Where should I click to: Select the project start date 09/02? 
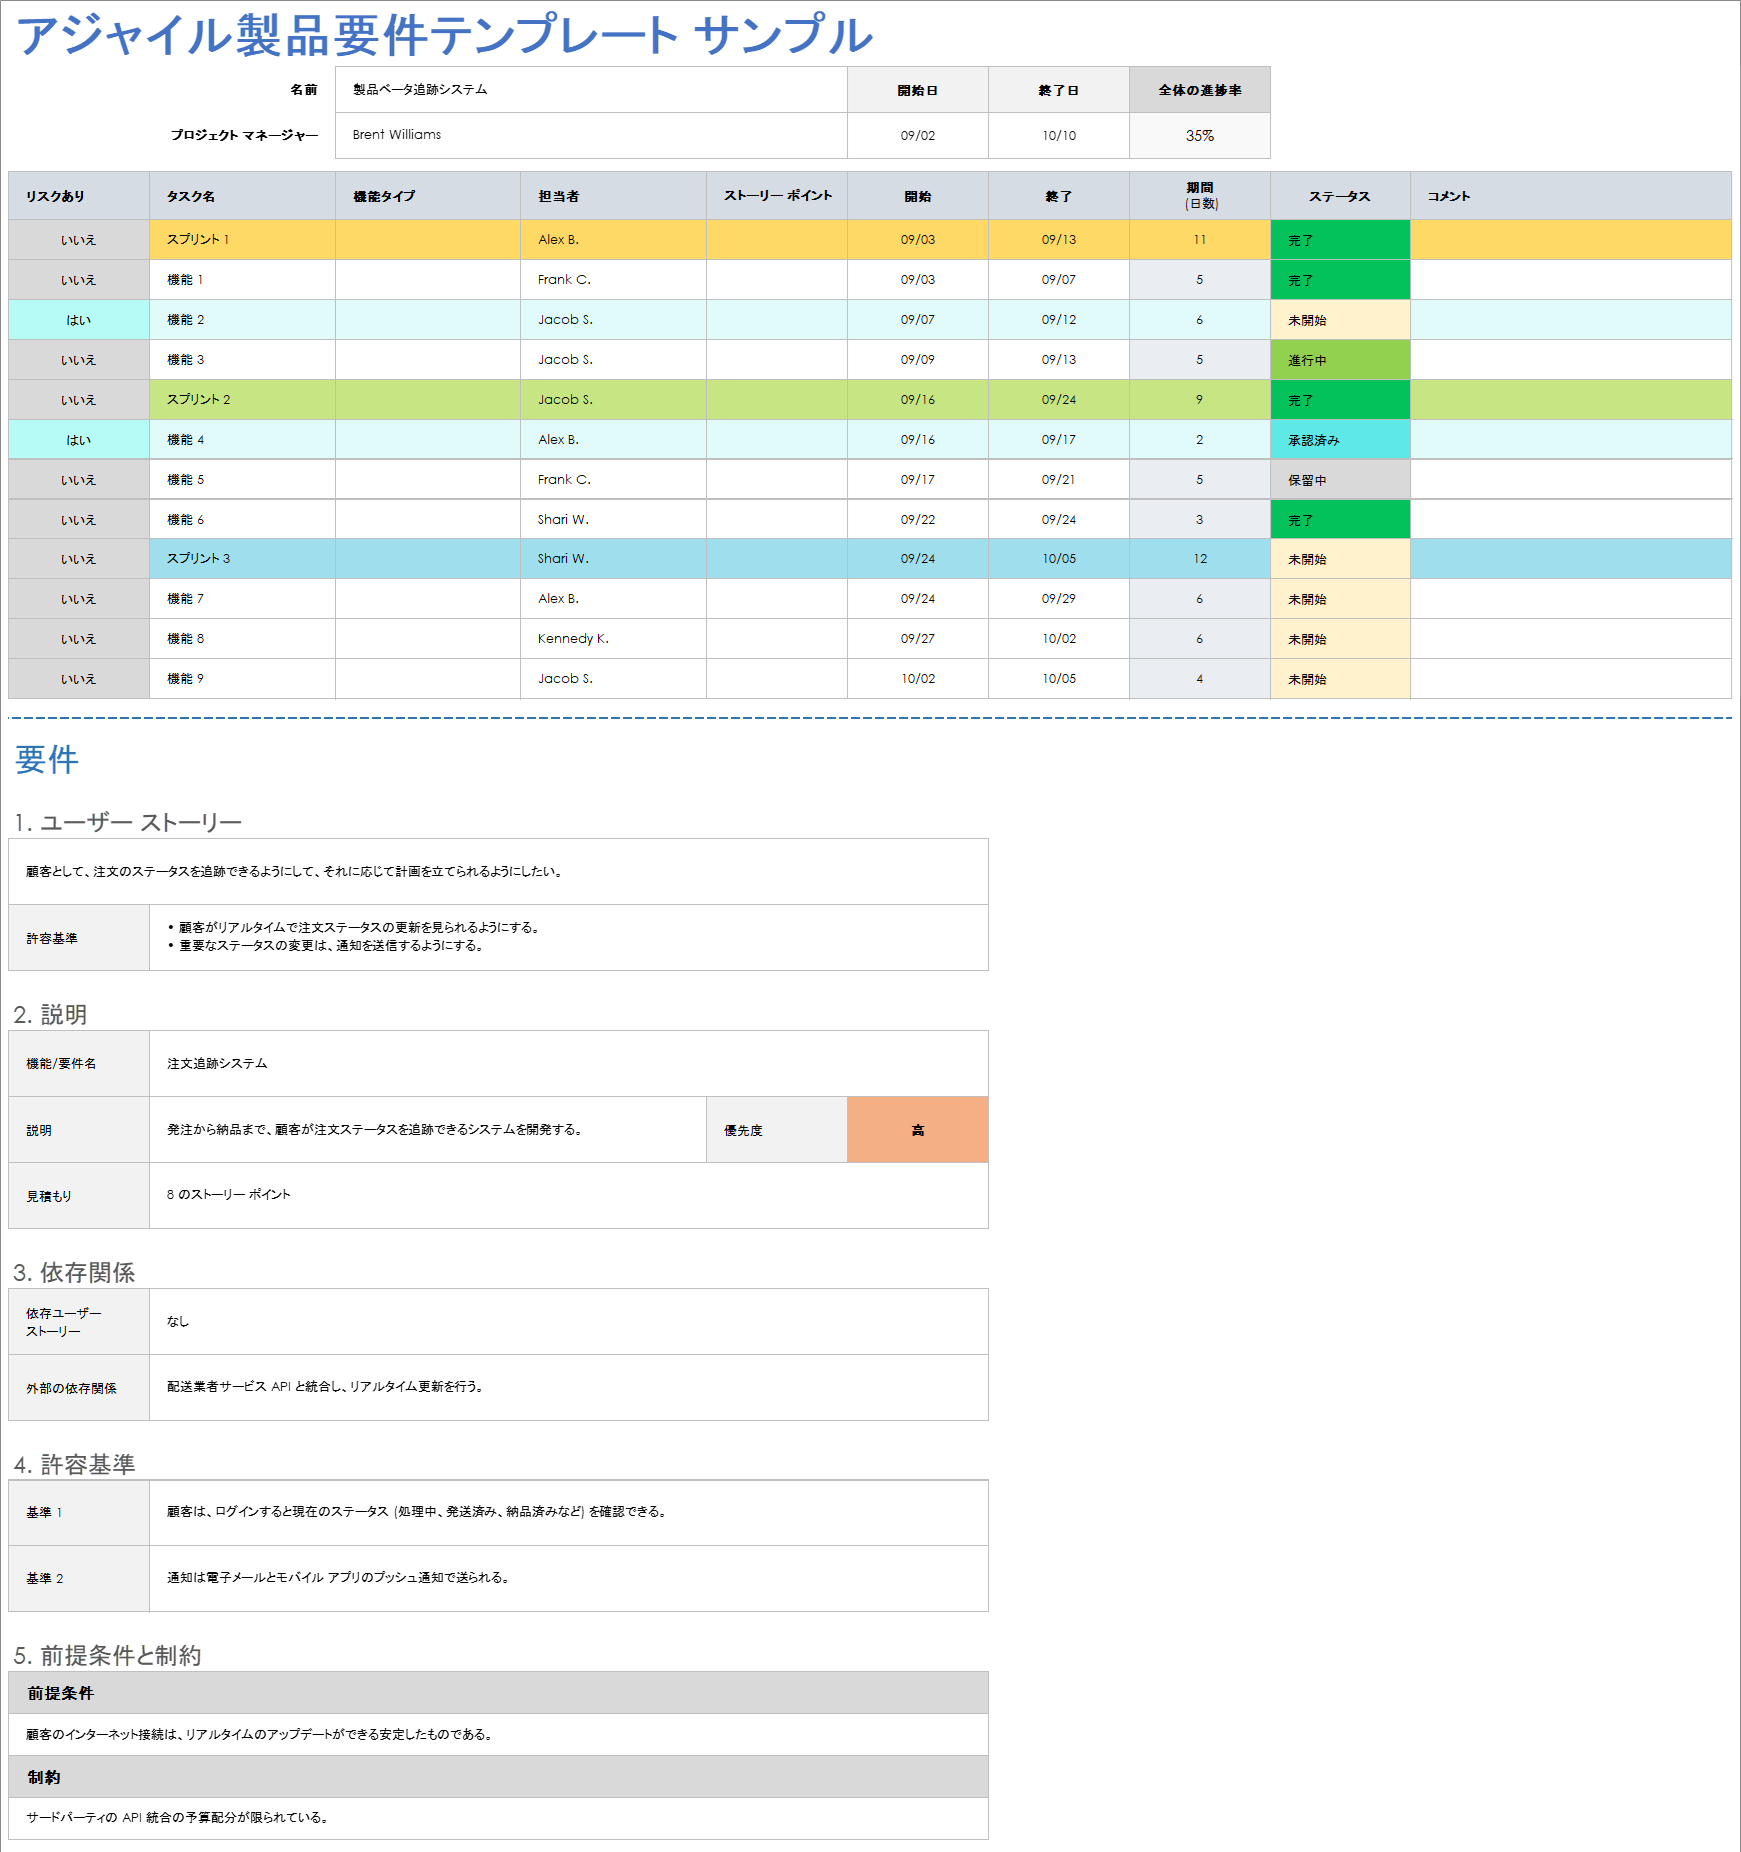click(x=917, y=135)
